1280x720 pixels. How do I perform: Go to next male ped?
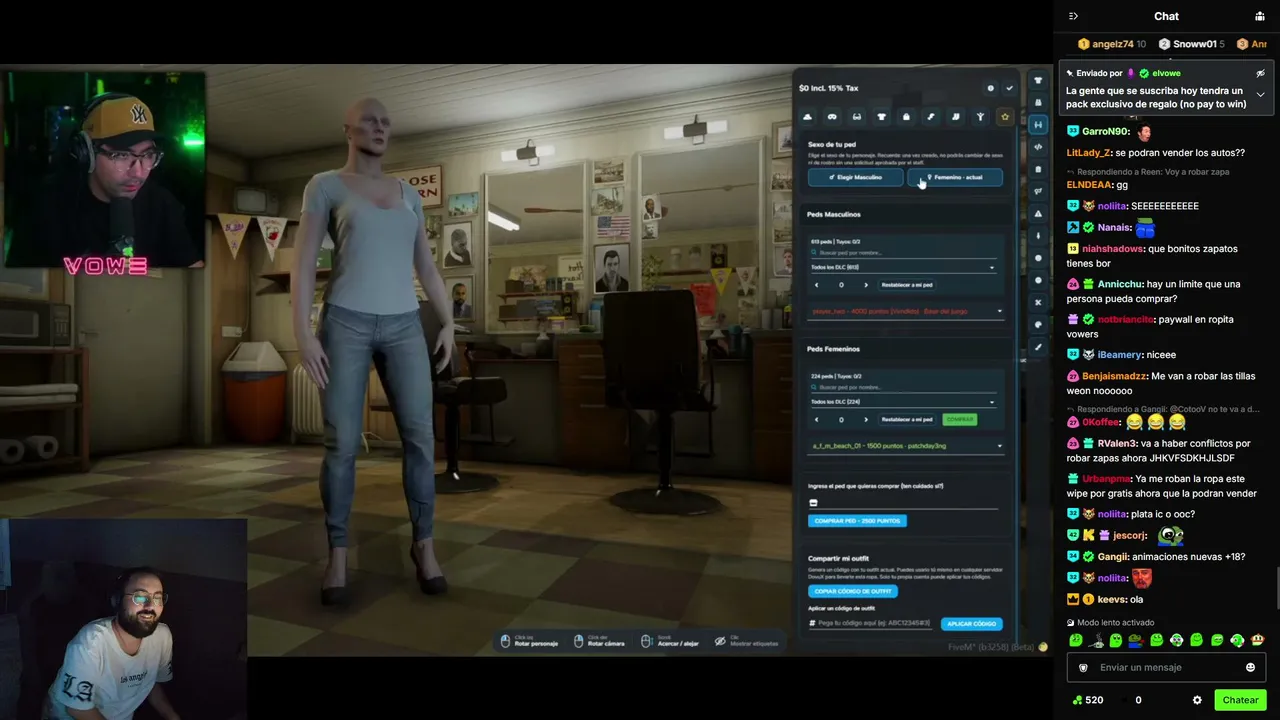click(x=866, y=285)
